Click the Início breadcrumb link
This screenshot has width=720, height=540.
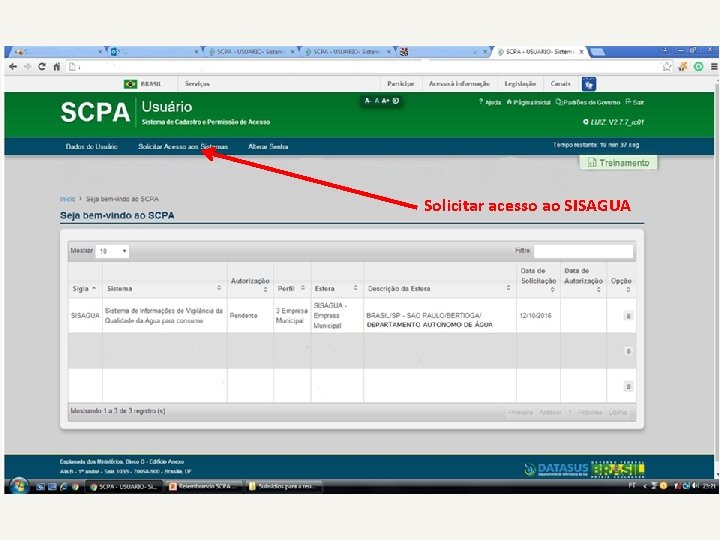coord(67,199)
